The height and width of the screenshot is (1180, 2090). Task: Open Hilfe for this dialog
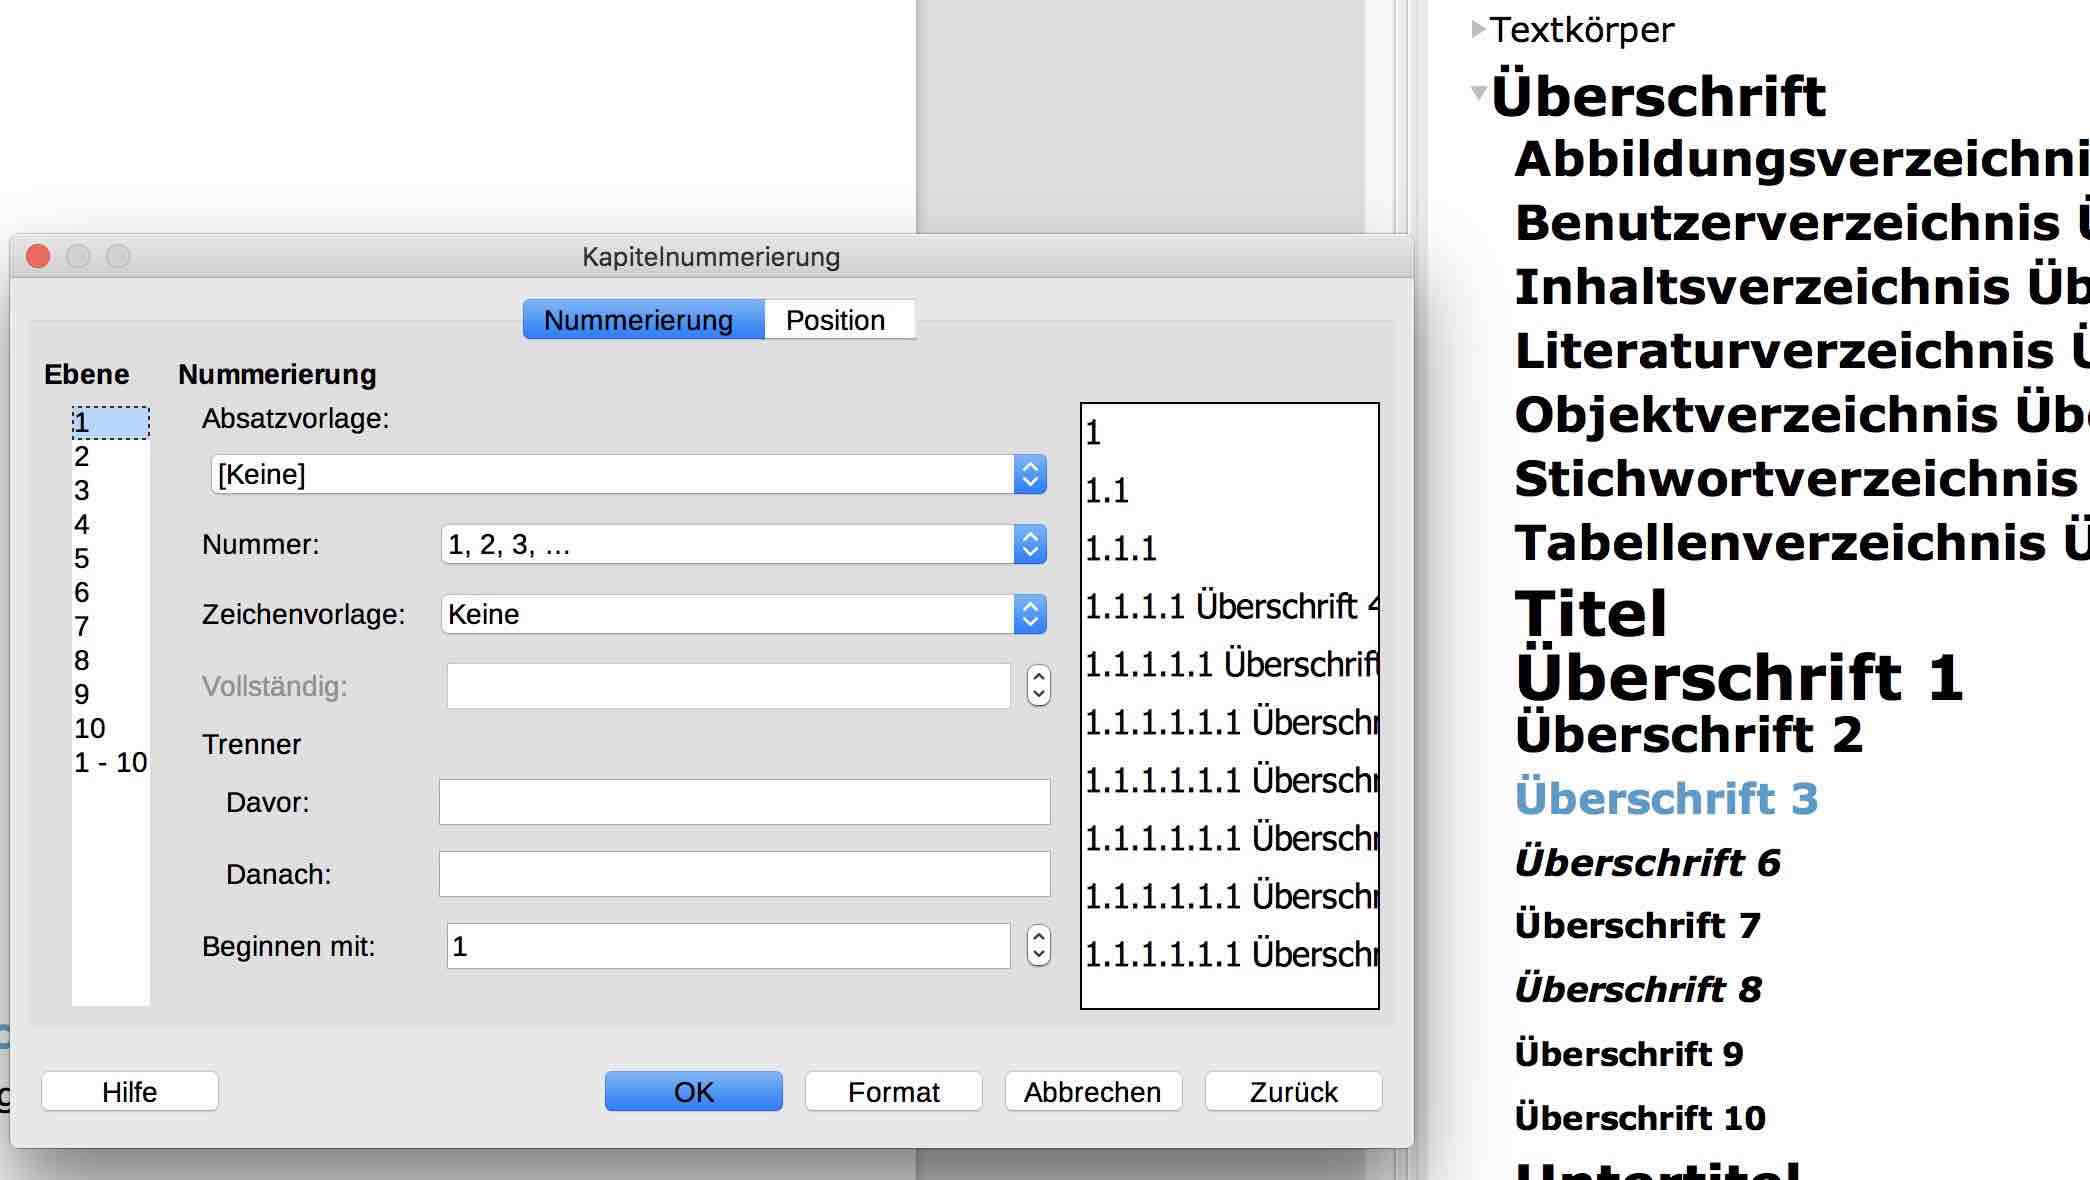coord(130,1092)
